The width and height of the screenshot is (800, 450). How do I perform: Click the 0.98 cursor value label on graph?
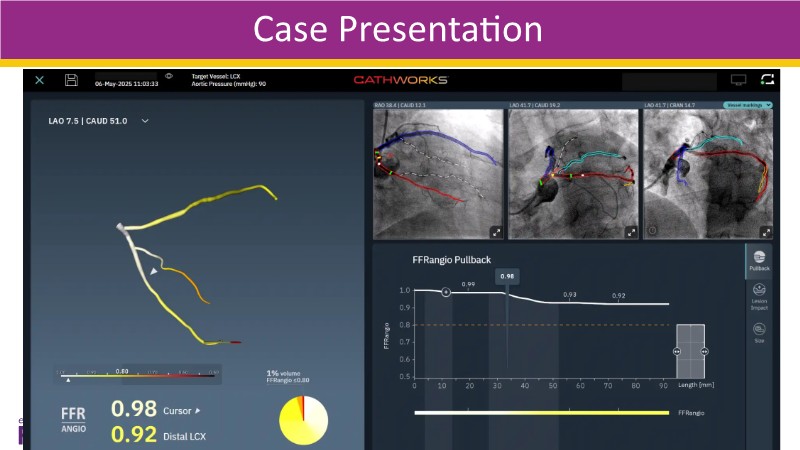(x=507, y=276)
